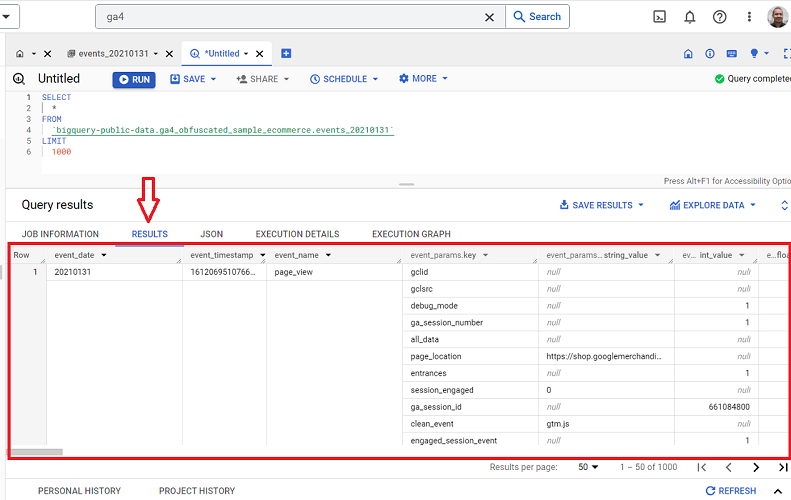The image size is (791, 500).
Task: Click the horizontal scrollbar of results
Action: click(x=37, y=452)
